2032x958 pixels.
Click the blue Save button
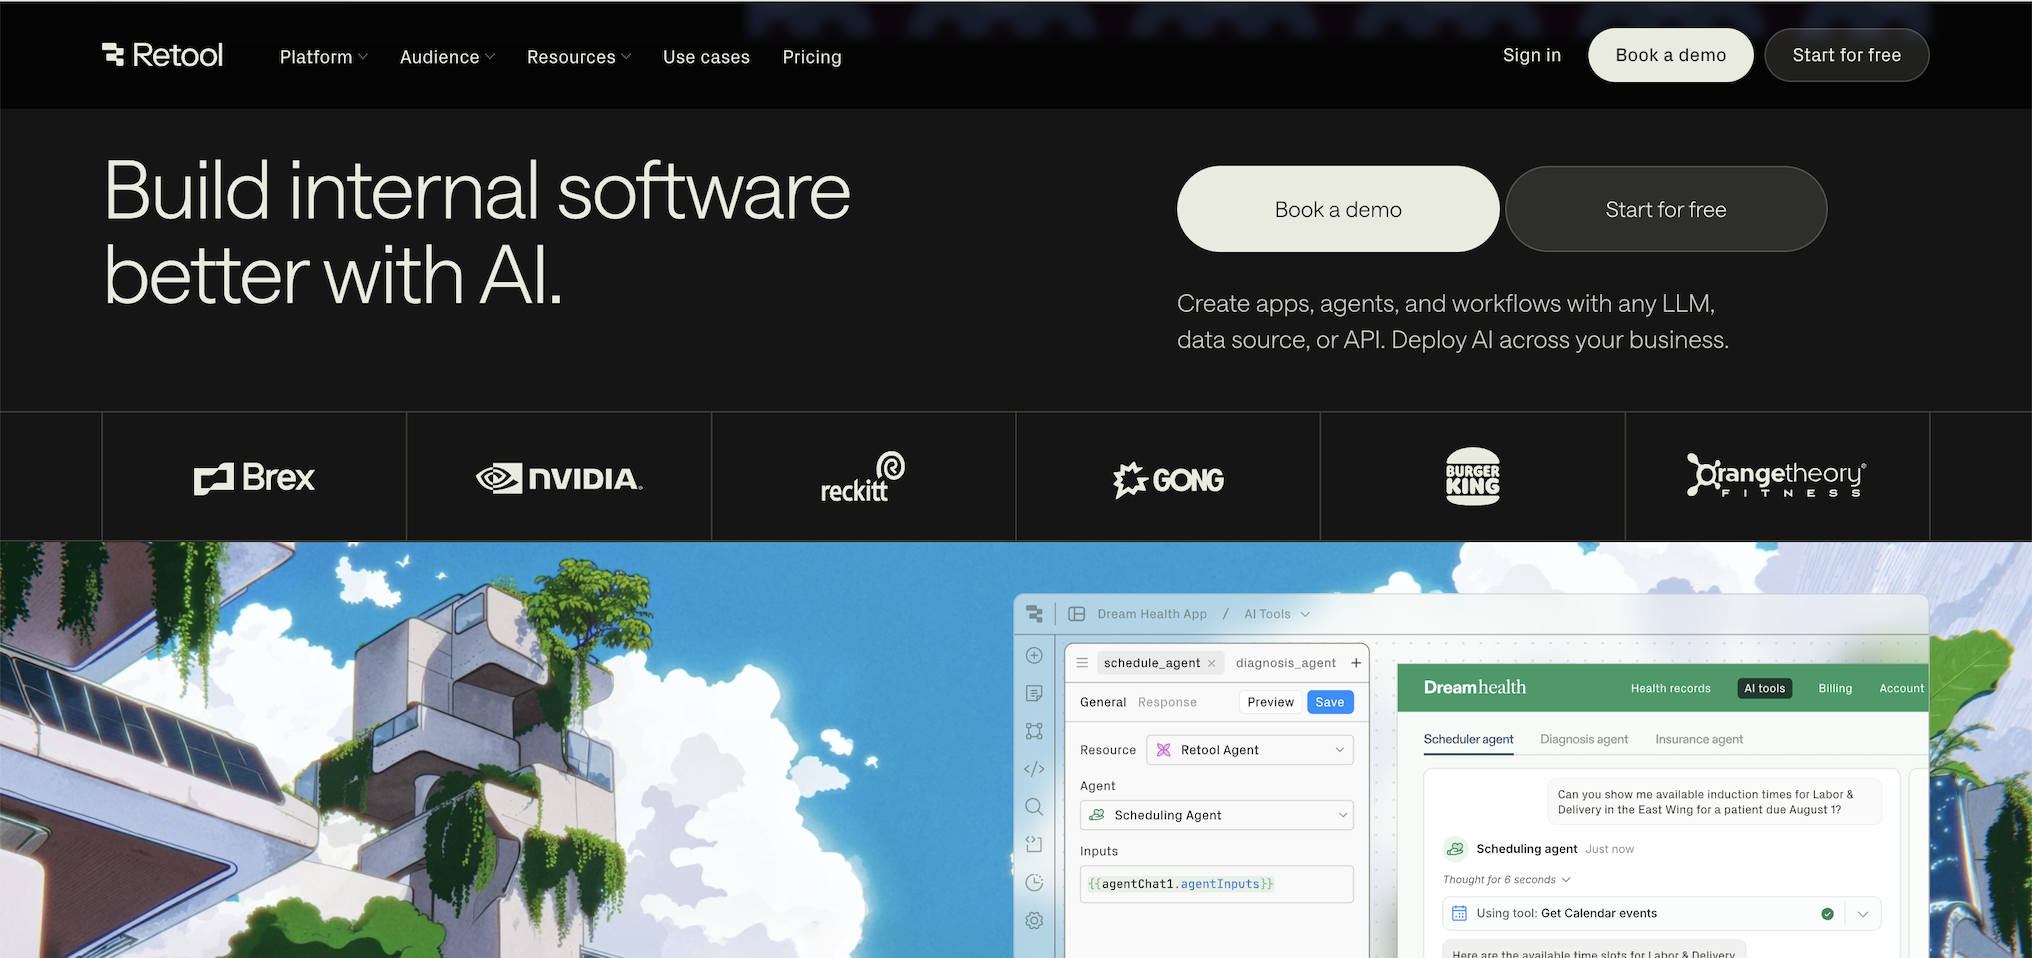[x=1330, y=702]
